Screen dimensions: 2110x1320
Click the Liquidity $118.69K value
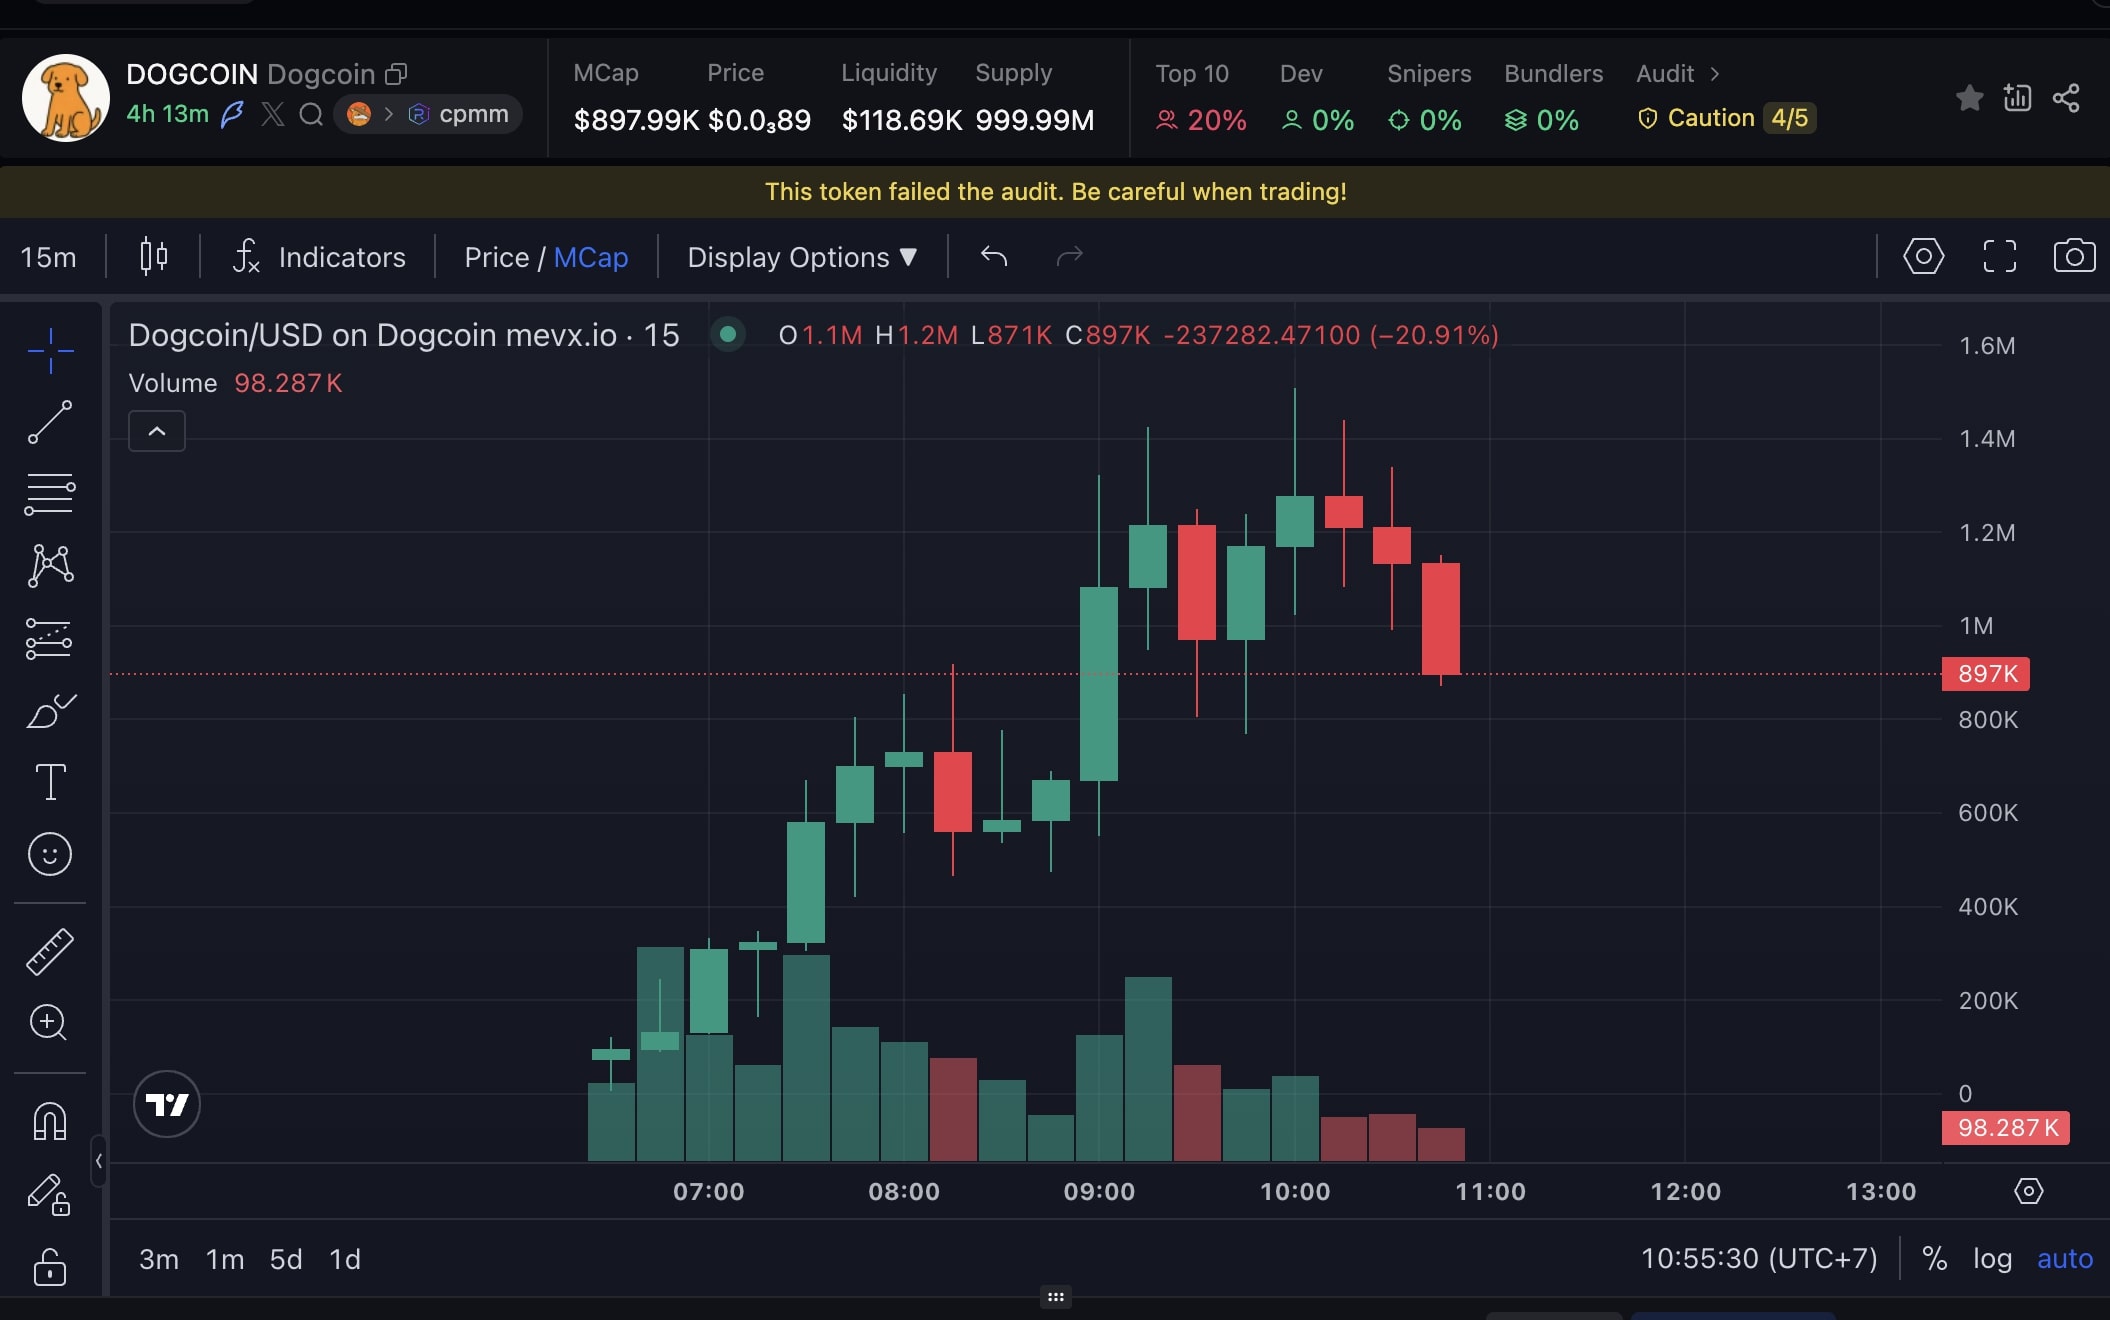902,120
